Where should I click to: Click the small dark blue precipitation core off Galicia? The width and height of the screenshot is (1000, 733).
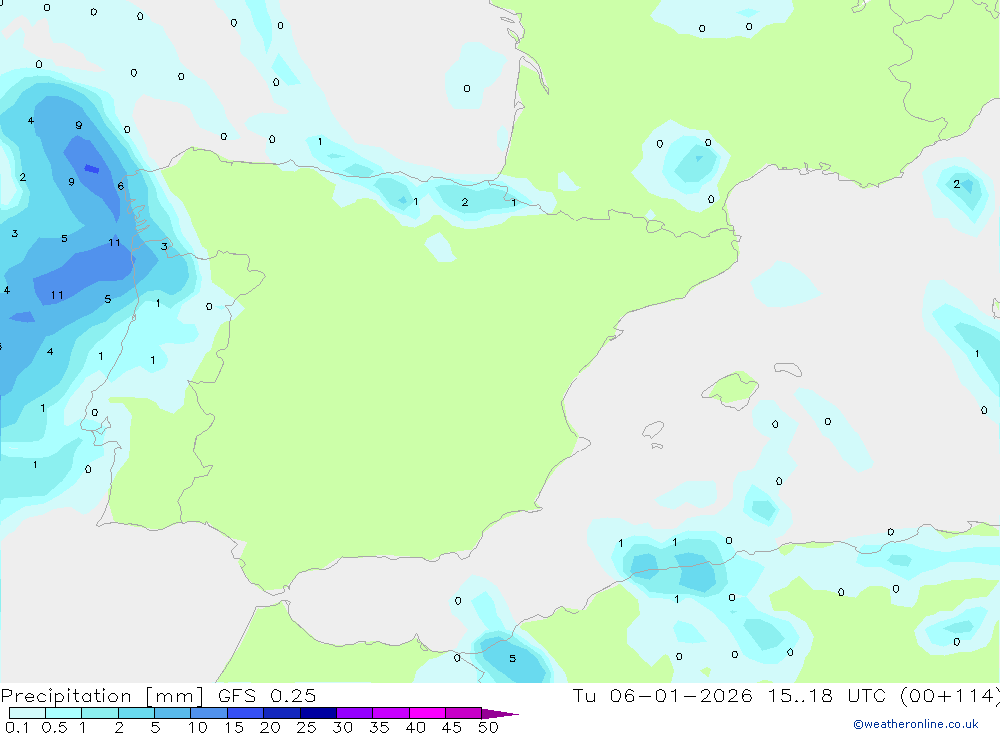92,169
